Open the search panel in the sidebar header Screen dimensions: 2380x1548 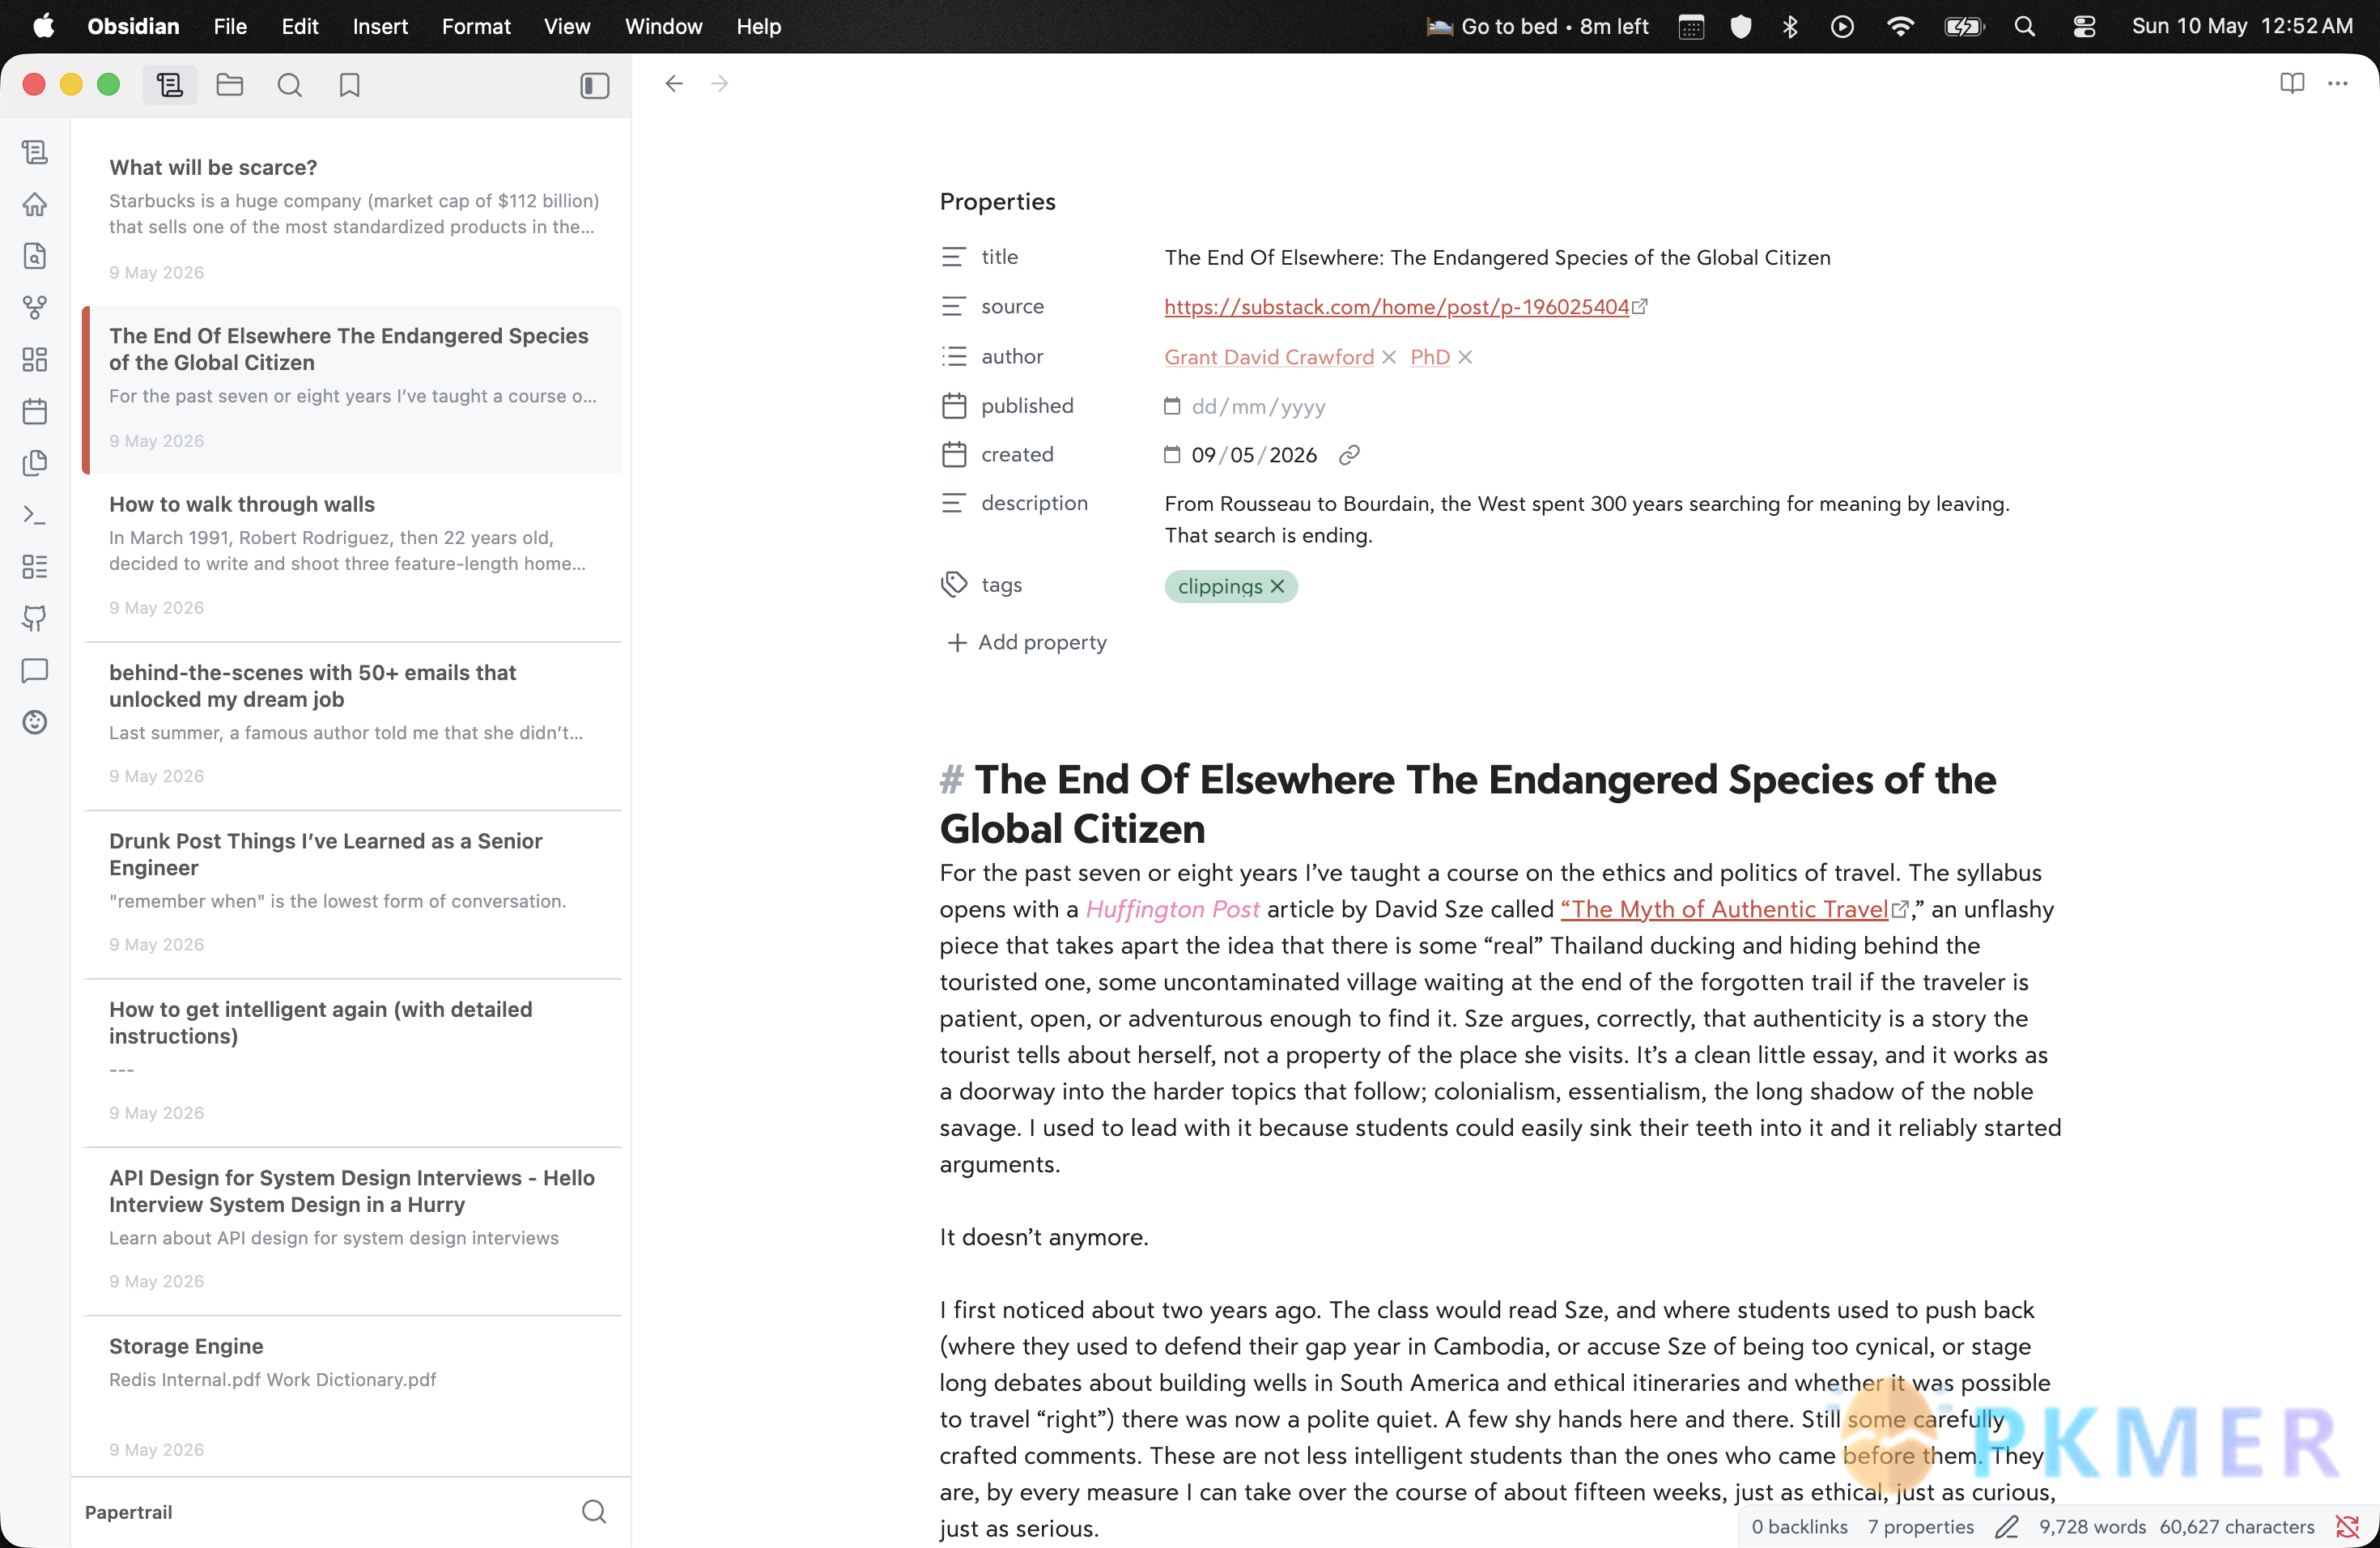point(289,85)
